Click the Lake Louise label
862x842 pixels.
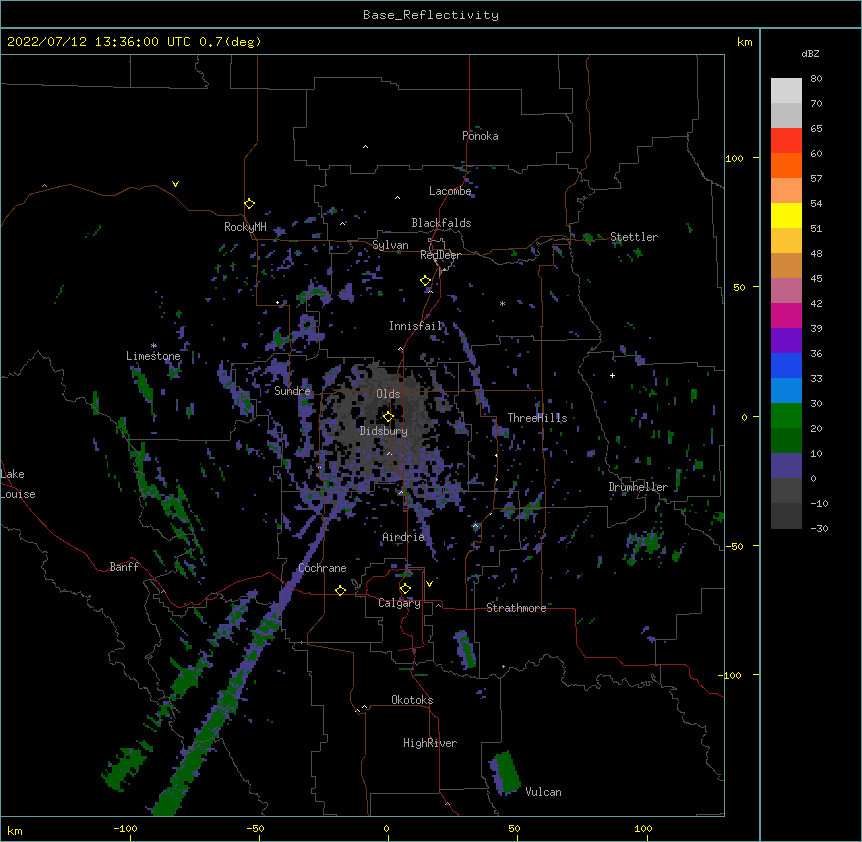[x=18, y=484]
